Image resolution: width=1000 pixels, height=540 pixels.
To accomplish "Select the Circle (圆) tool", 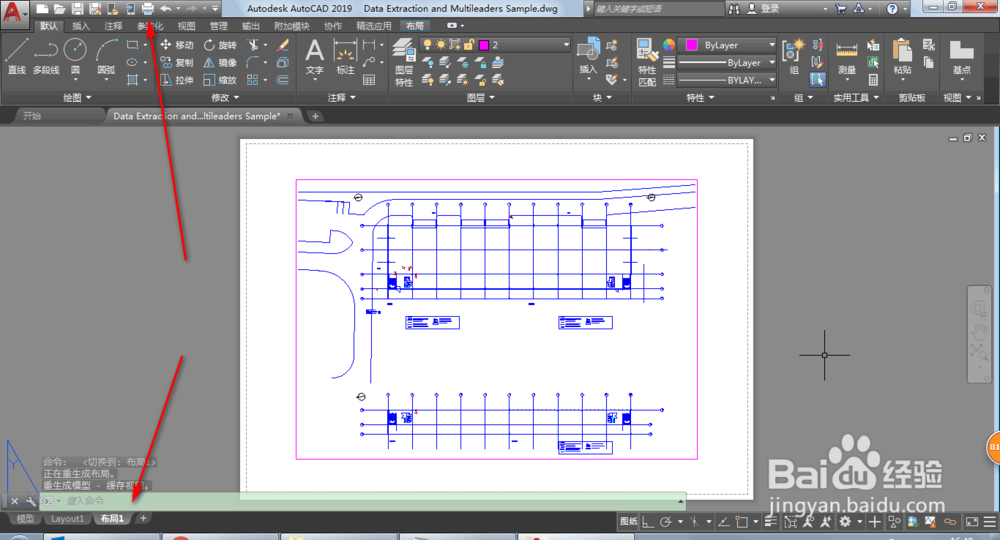I will [x=75, y=56].
